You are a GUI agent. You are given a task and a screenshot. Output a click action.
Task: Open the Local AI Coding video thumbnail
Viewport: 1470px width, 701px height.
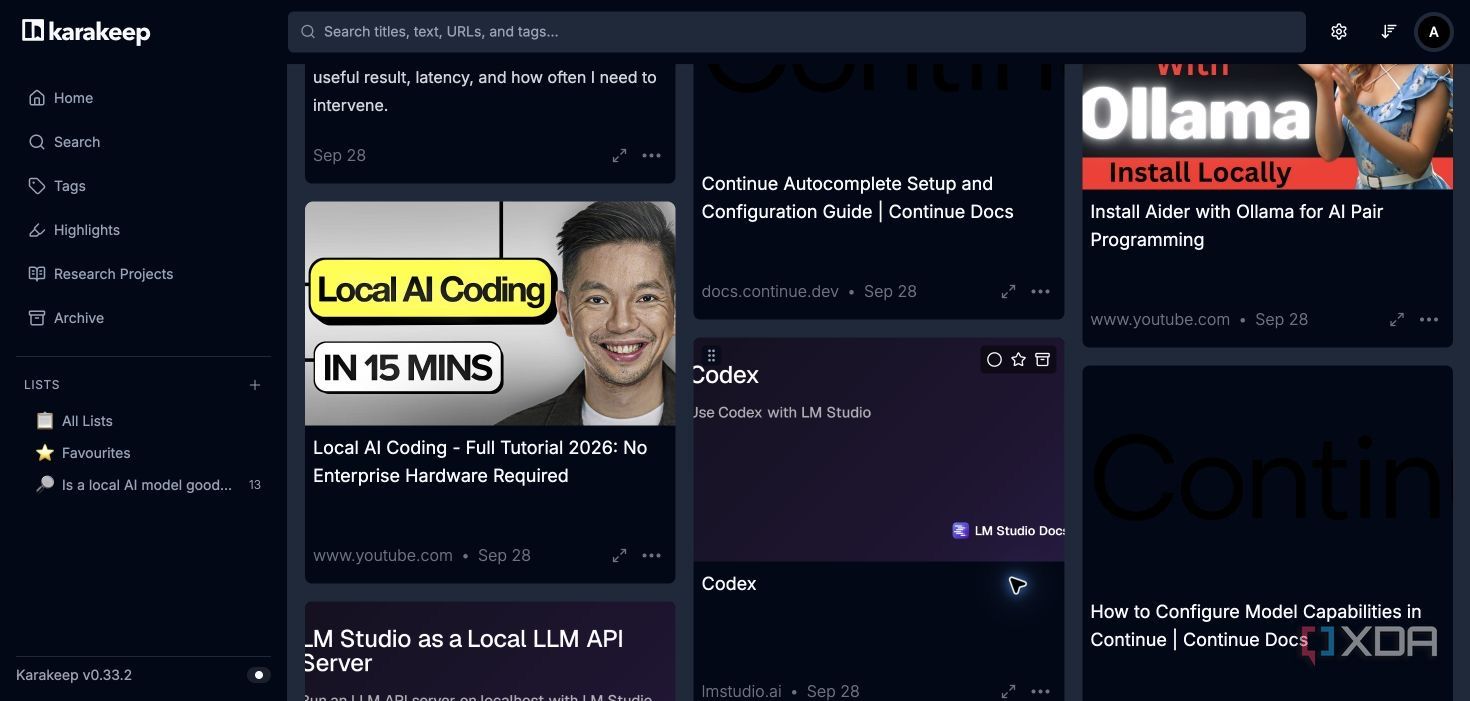tap(490, 313)
